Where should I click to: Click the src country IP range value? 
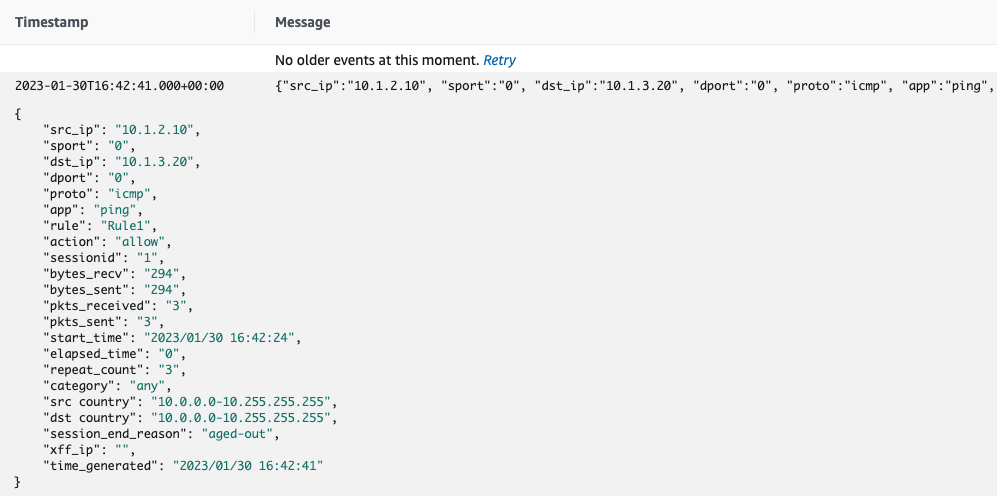click(242, 401)
